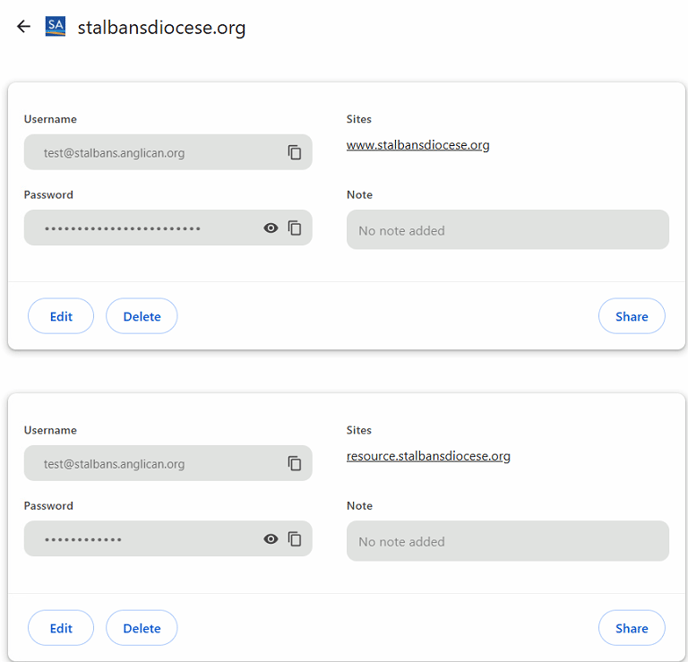Share the resource.stalbansdiocese.org credential
Screen dimensions: 688x662
(631, 628)
